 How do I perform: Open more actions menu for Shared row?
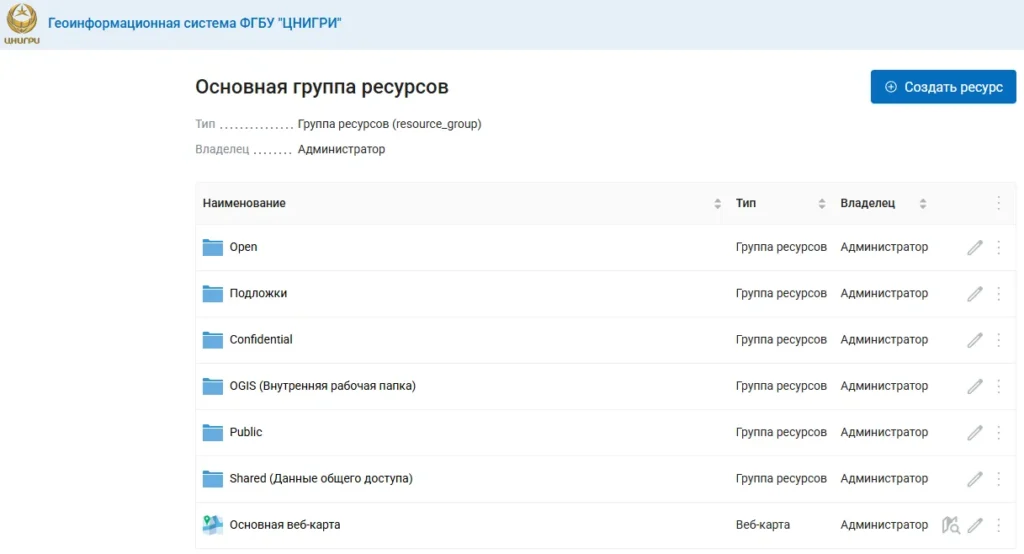point(999,479)
